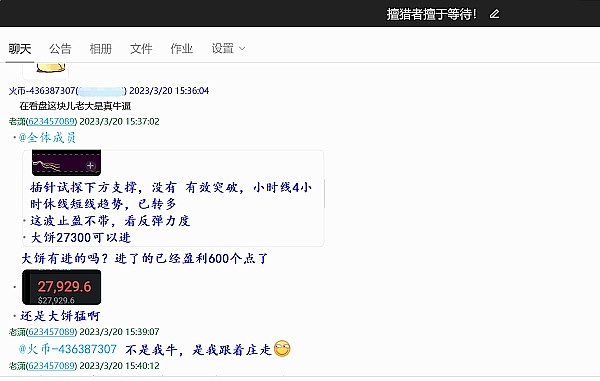Open user ID link 623457089 at 15:39:07

[x=52, y=332]
